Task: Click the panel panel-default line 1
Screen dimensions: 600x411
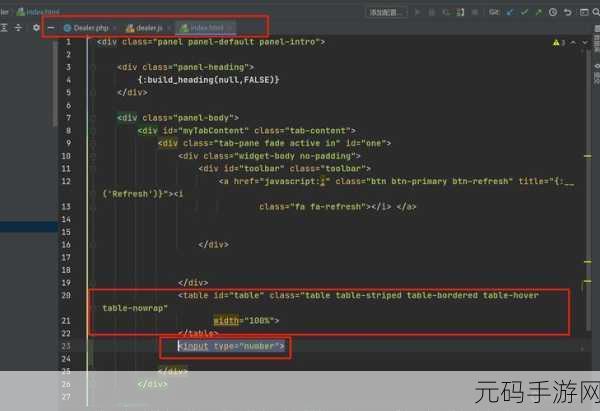Action: [x=211, y=42]
